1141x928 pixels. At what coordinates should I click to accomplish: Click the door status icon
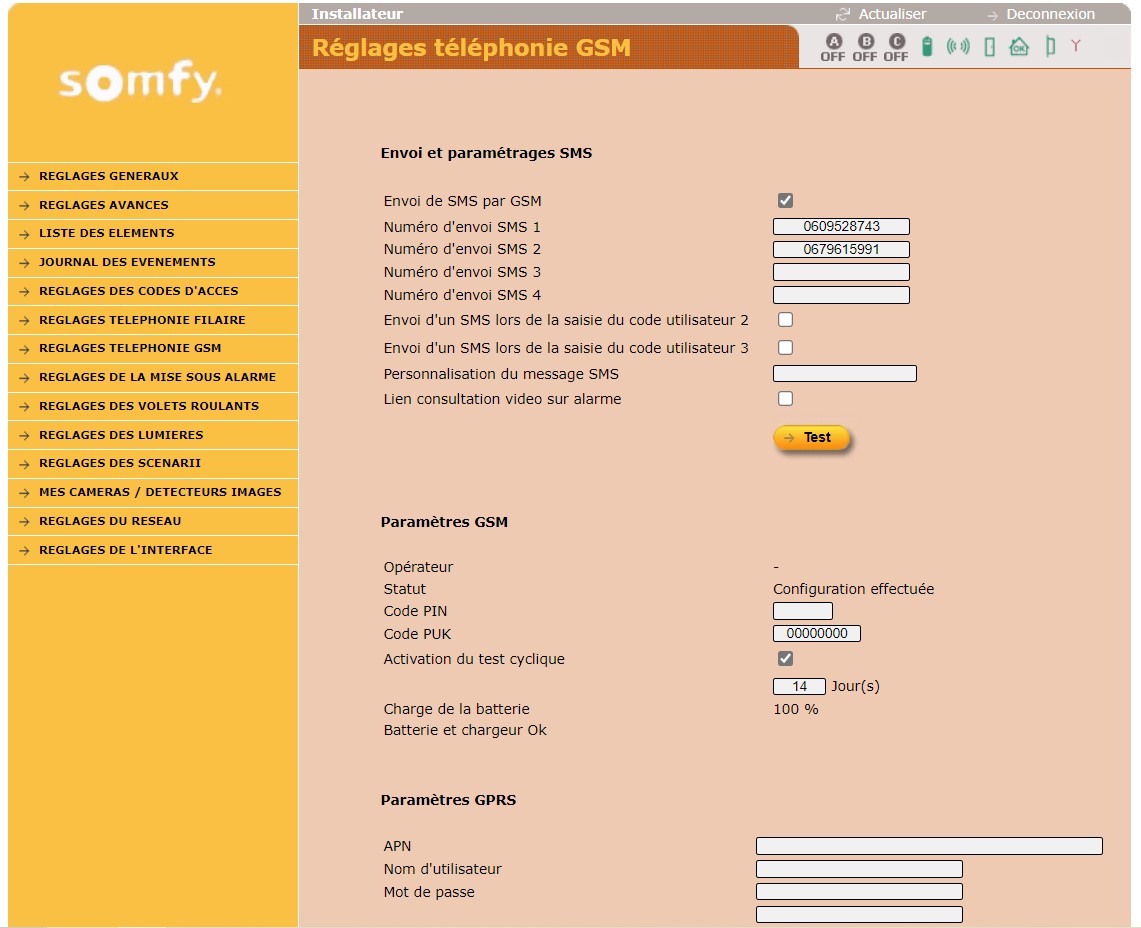989,47
